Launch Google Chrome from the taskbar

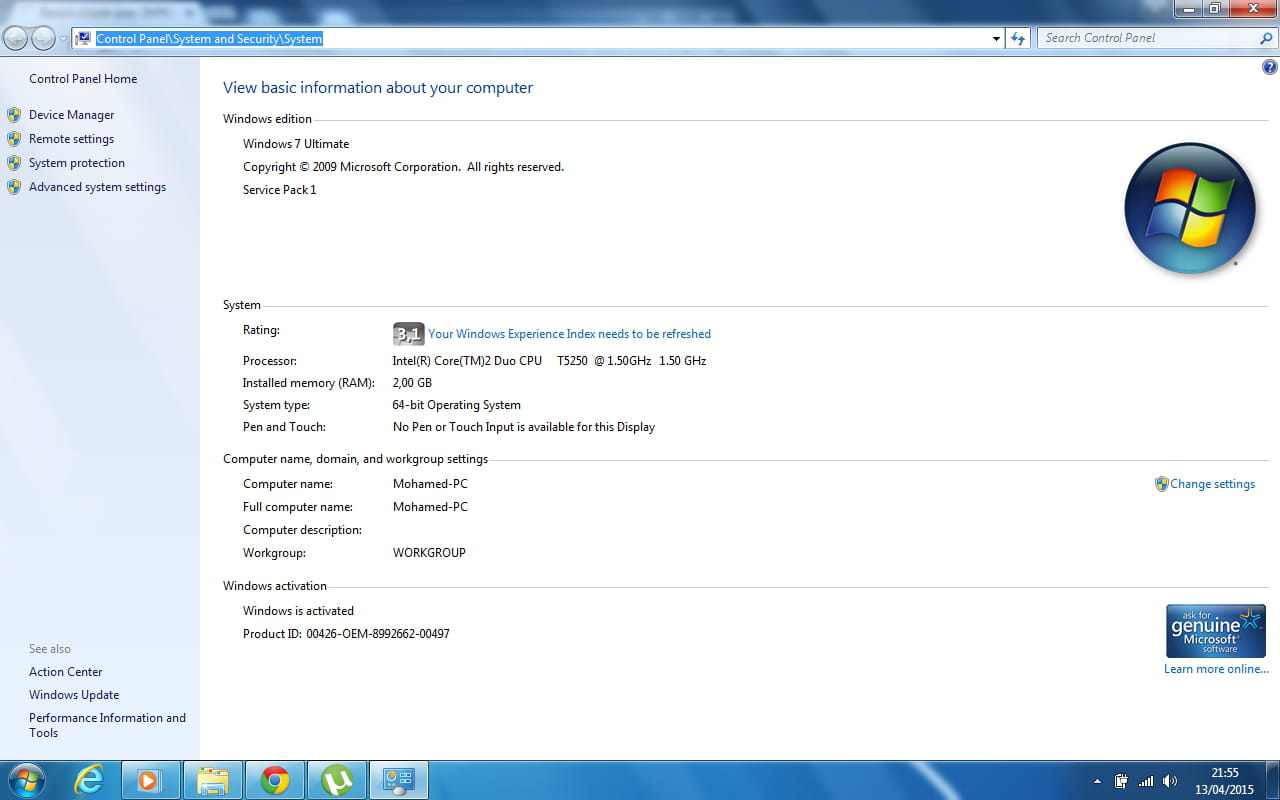click(x=275, y=780)
